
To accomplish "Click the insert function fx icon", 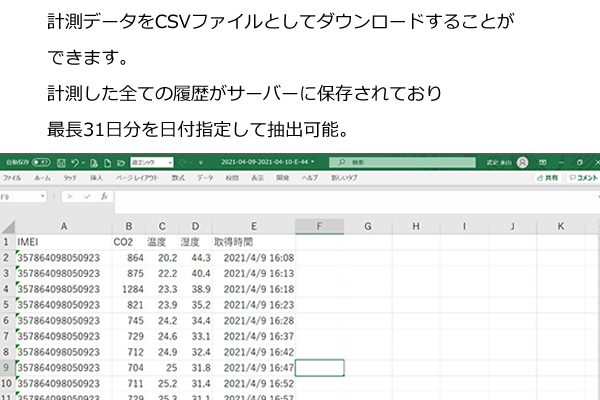I will tap(104, 197).
